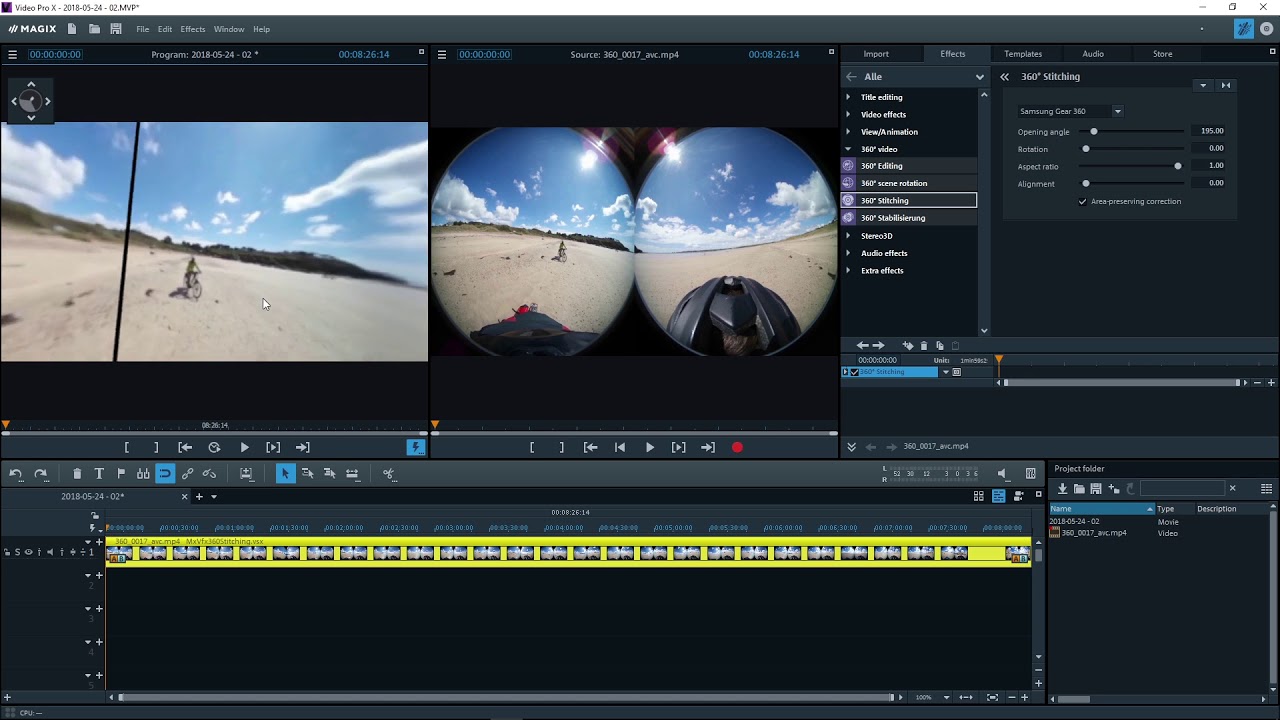Click the new project file icon

(71, 29)
